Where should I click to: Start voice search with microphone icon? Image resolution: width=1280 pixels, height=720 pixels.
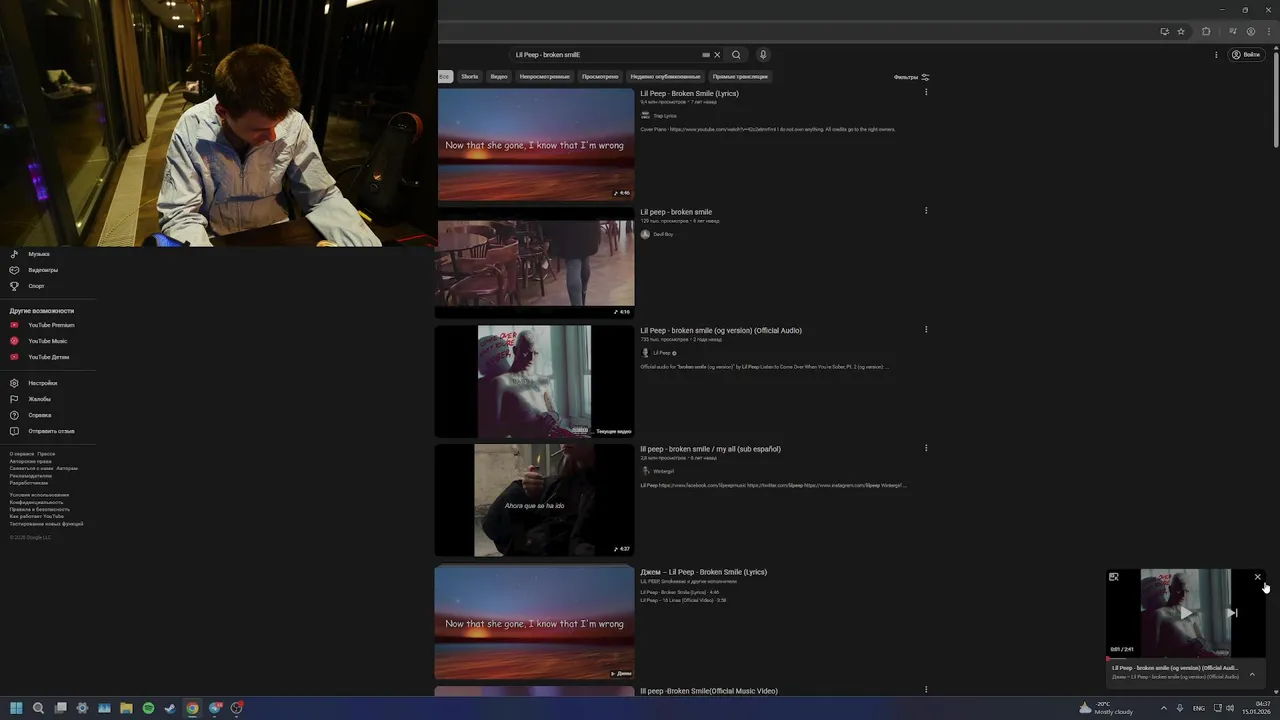coord(763,55)
